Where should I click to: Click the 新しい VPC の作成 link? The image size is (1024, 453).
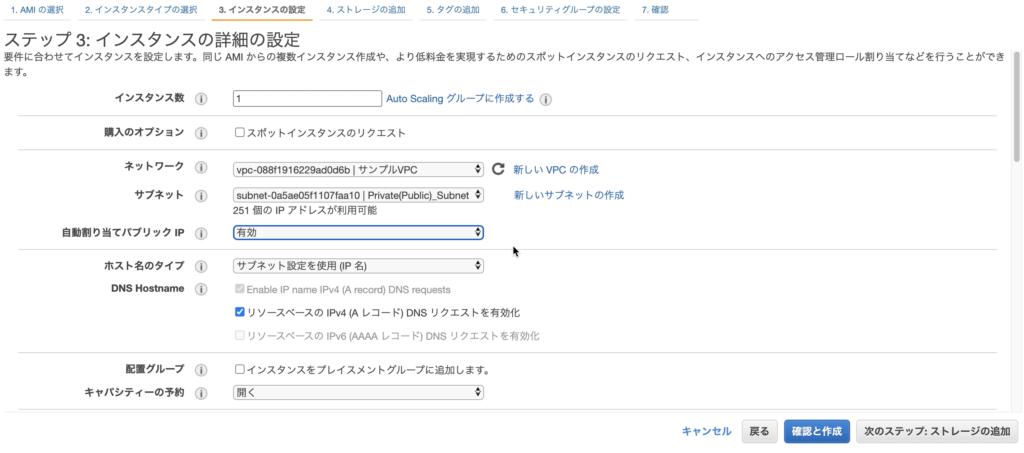pyautogui.click(x=556, y=170)
